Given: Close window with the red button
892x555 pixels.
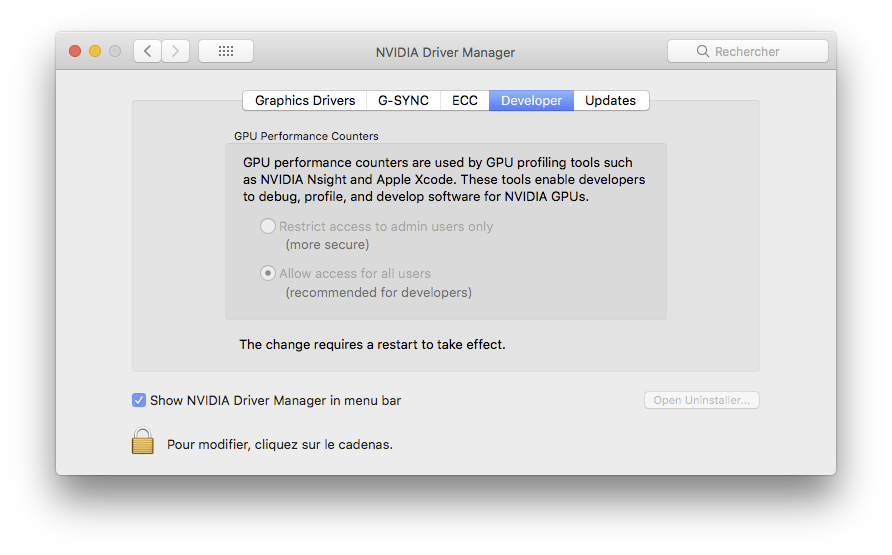Looking at the screenshot, I should click(75, 51).
